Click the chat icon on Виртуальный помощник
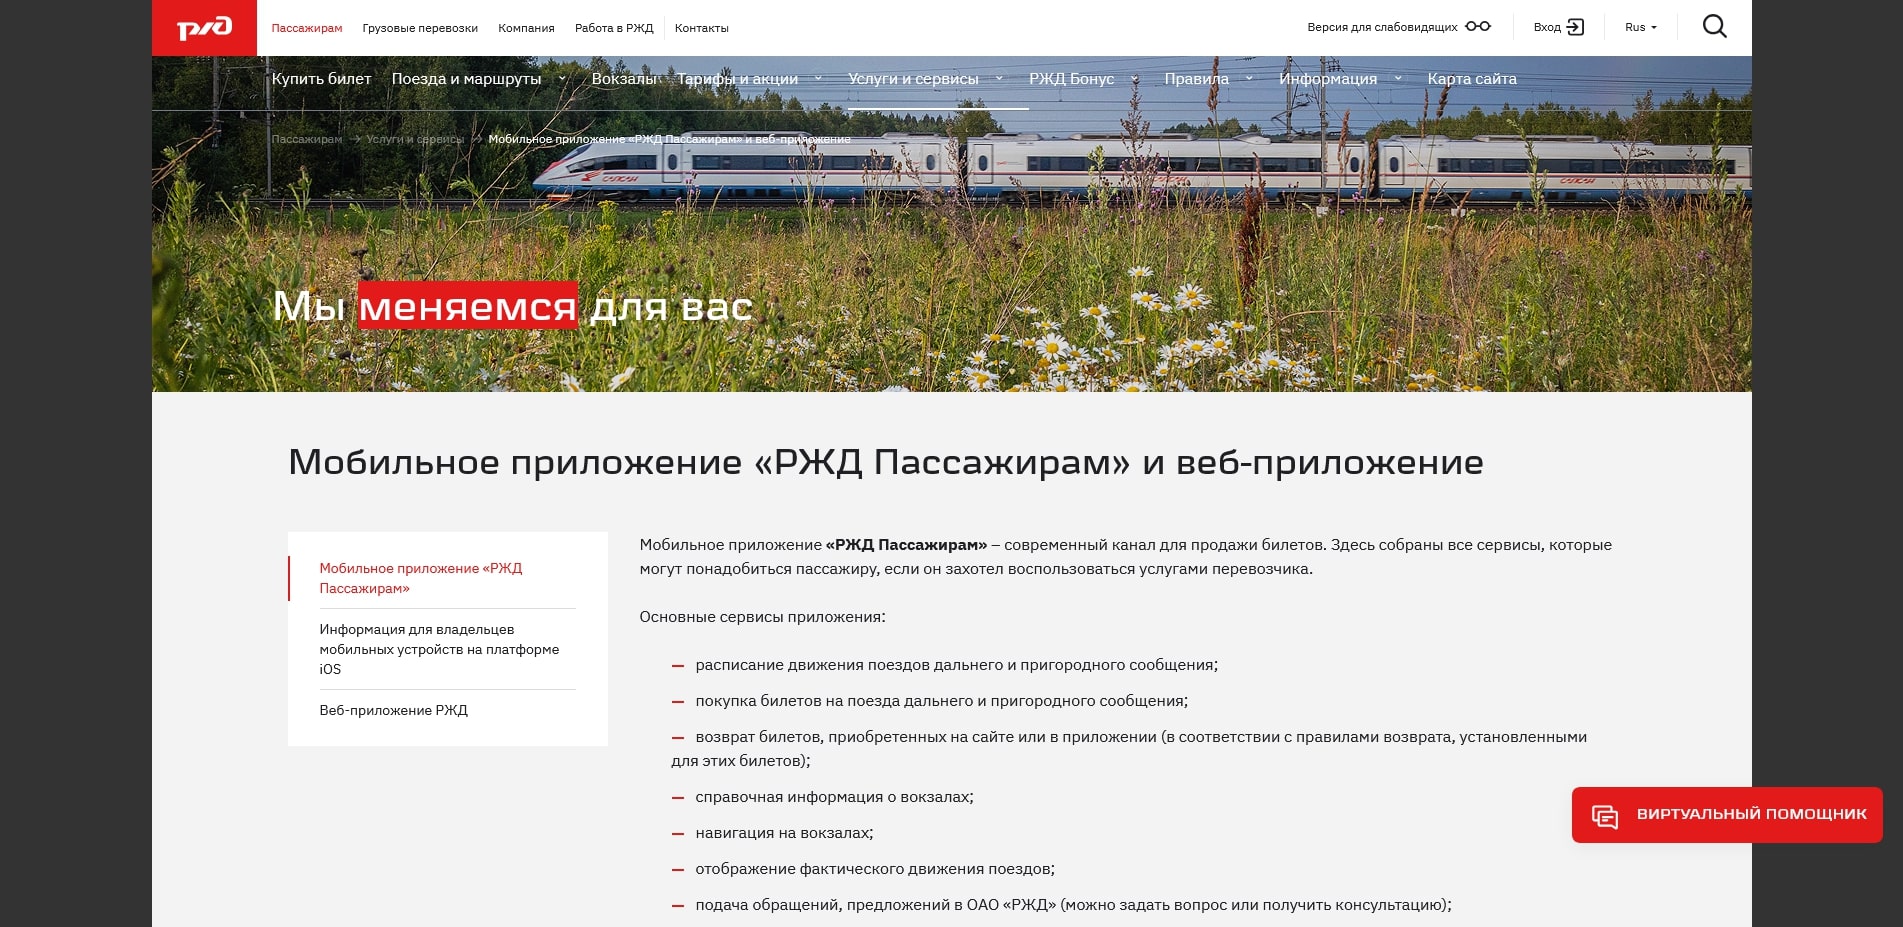Image resolution: width=1903 pixels, height=927 pixels. click(1606, 815)
